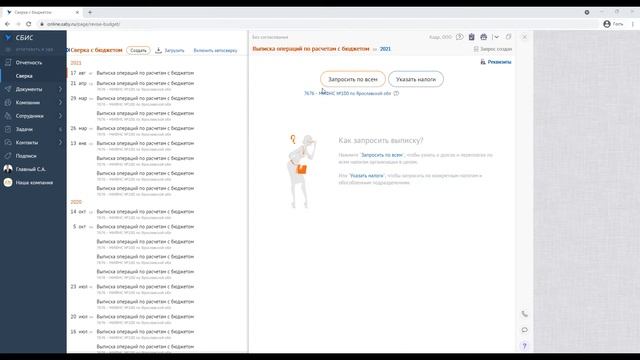Click the Документы paper-plane icon

(8, 89)
